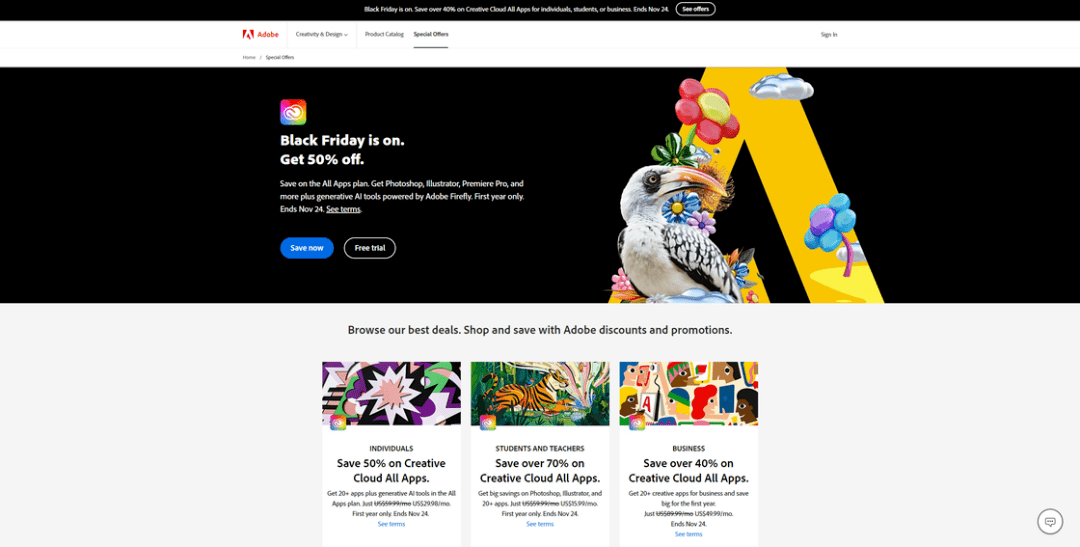
Task: Click the Save now button
Action: 307,248
